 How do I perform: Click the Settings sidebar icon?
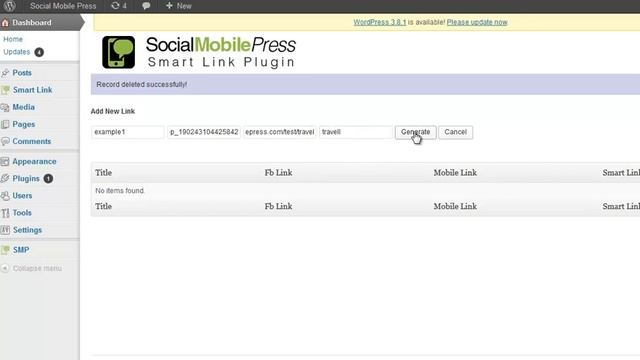pyautogui.click(x=5, y=230)
